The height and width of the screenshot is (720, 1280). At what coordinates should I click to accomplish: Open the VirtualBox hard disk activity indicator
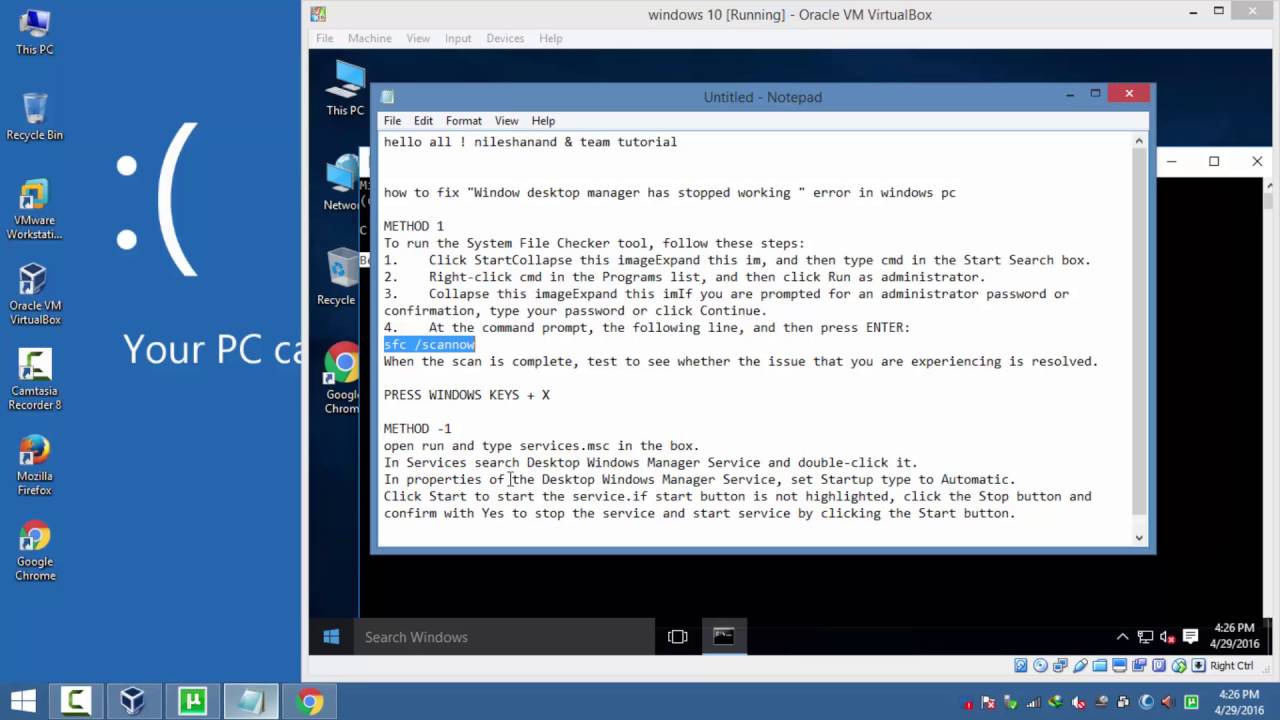[1021, 665]
